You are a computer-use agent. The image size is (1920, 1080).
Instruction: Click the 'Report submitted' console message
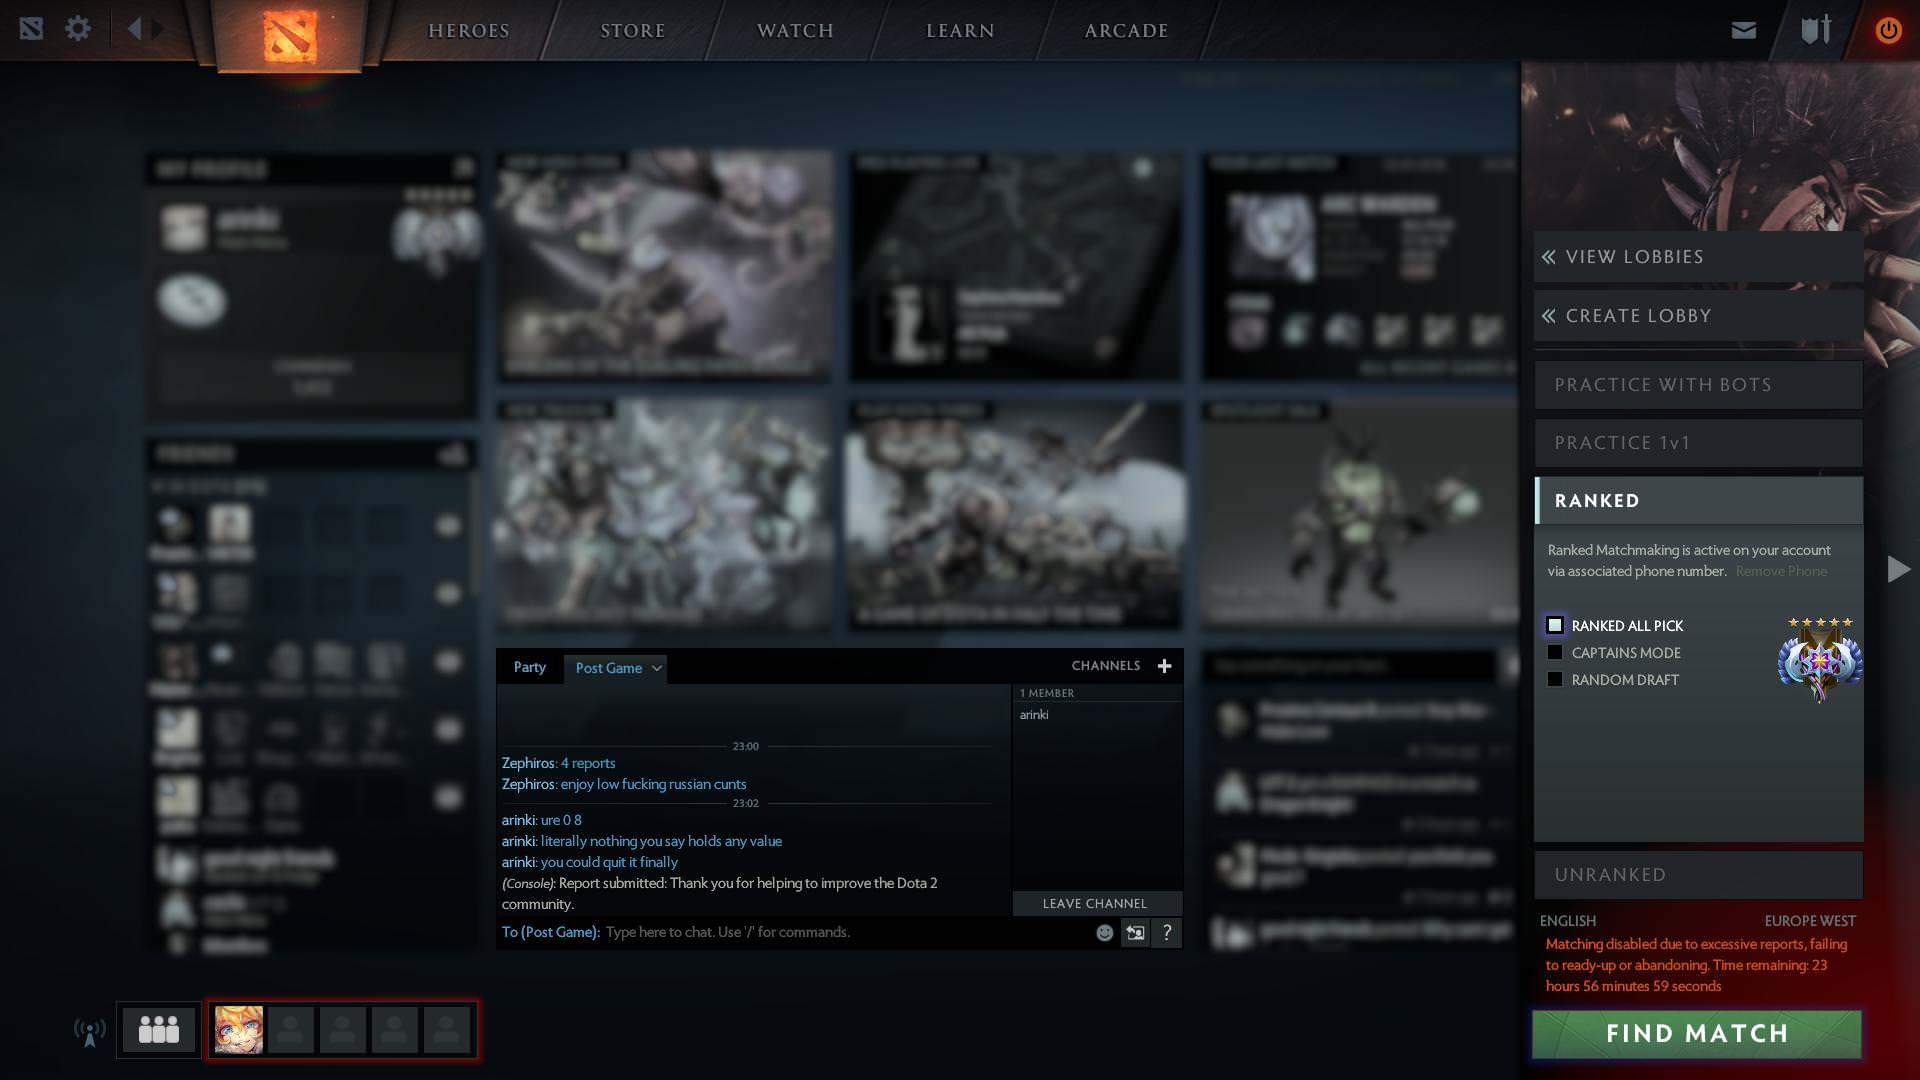point(720,894)
